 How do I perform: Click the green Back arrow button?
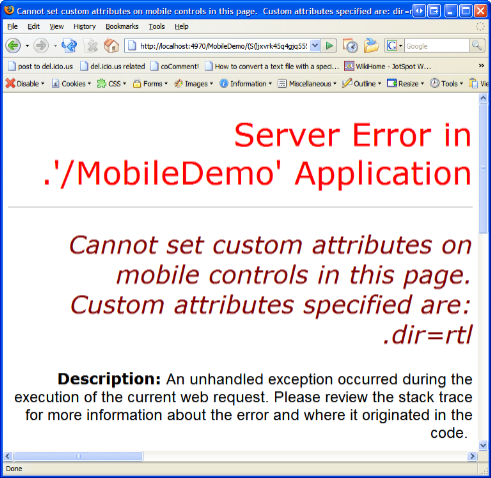click(x=13, y=46)
